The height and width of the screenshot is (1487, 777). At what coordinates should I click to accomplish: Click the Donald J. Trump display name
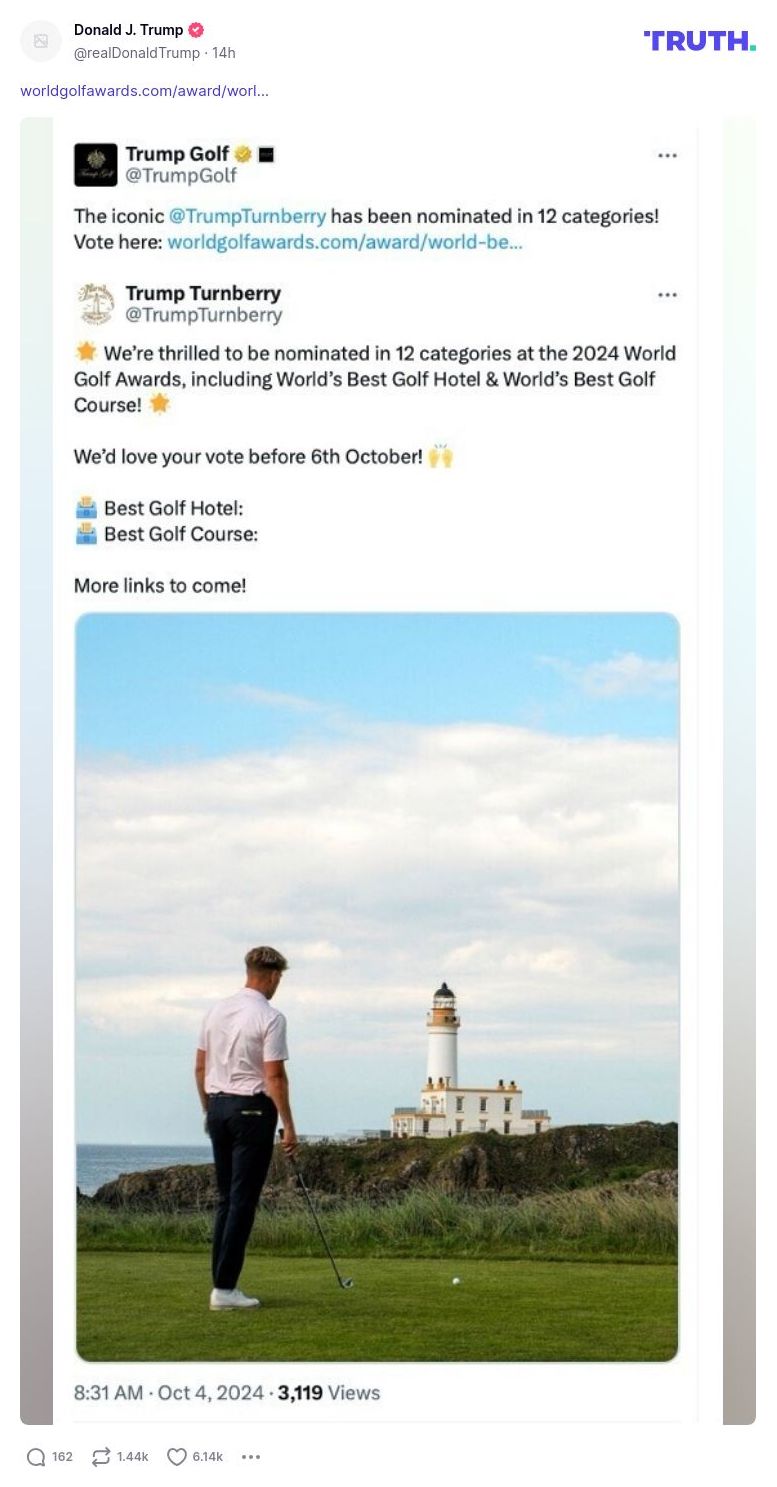[x=128, y=30]
